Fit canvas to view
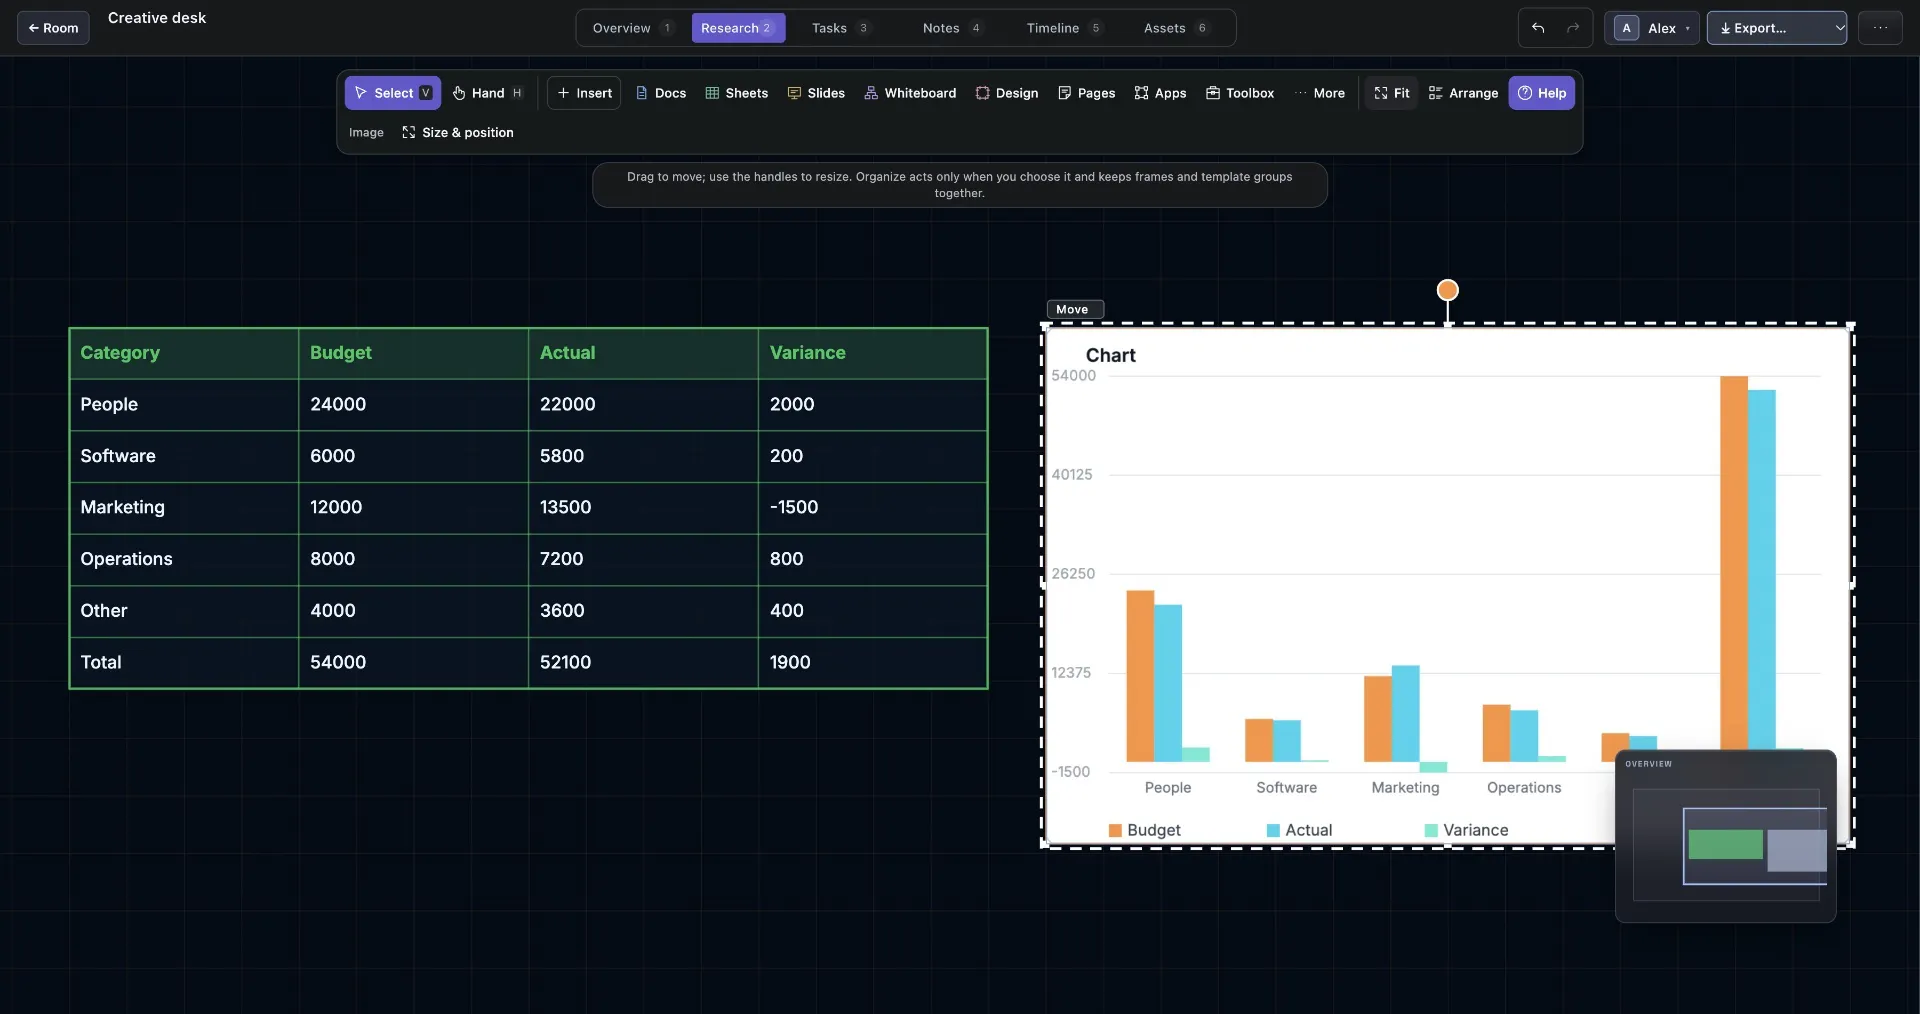The width and height of the screenshot is (1920, 1014). [x=1391, y=93]
